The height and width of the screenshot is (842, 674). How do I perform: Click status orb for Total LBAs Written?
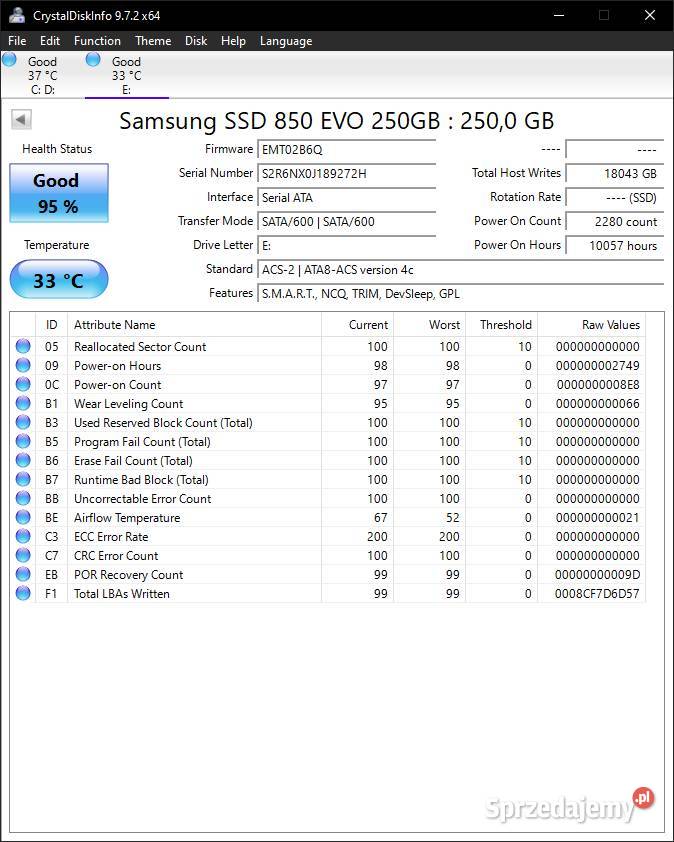(23, 593)
